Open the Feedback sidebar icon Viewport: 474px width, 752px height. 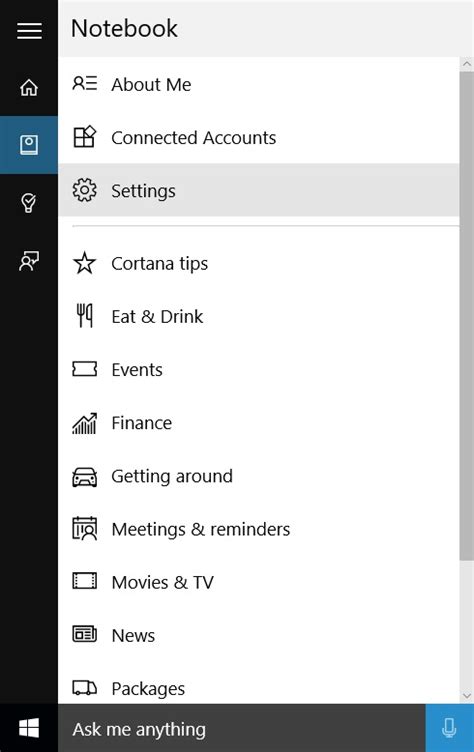pos(29,261)
